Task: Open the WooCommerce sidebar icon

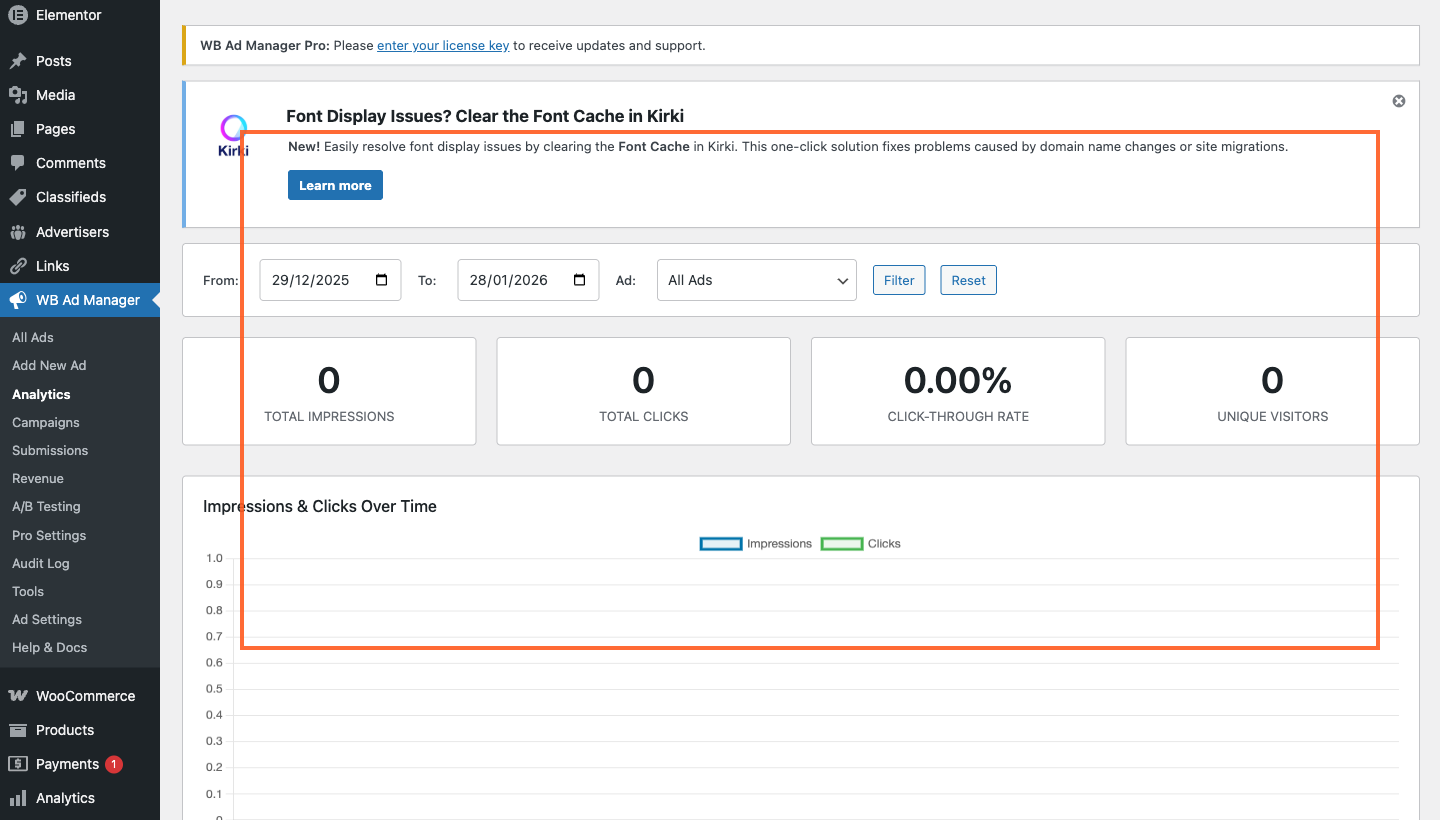Action: (x=16, y=695)
